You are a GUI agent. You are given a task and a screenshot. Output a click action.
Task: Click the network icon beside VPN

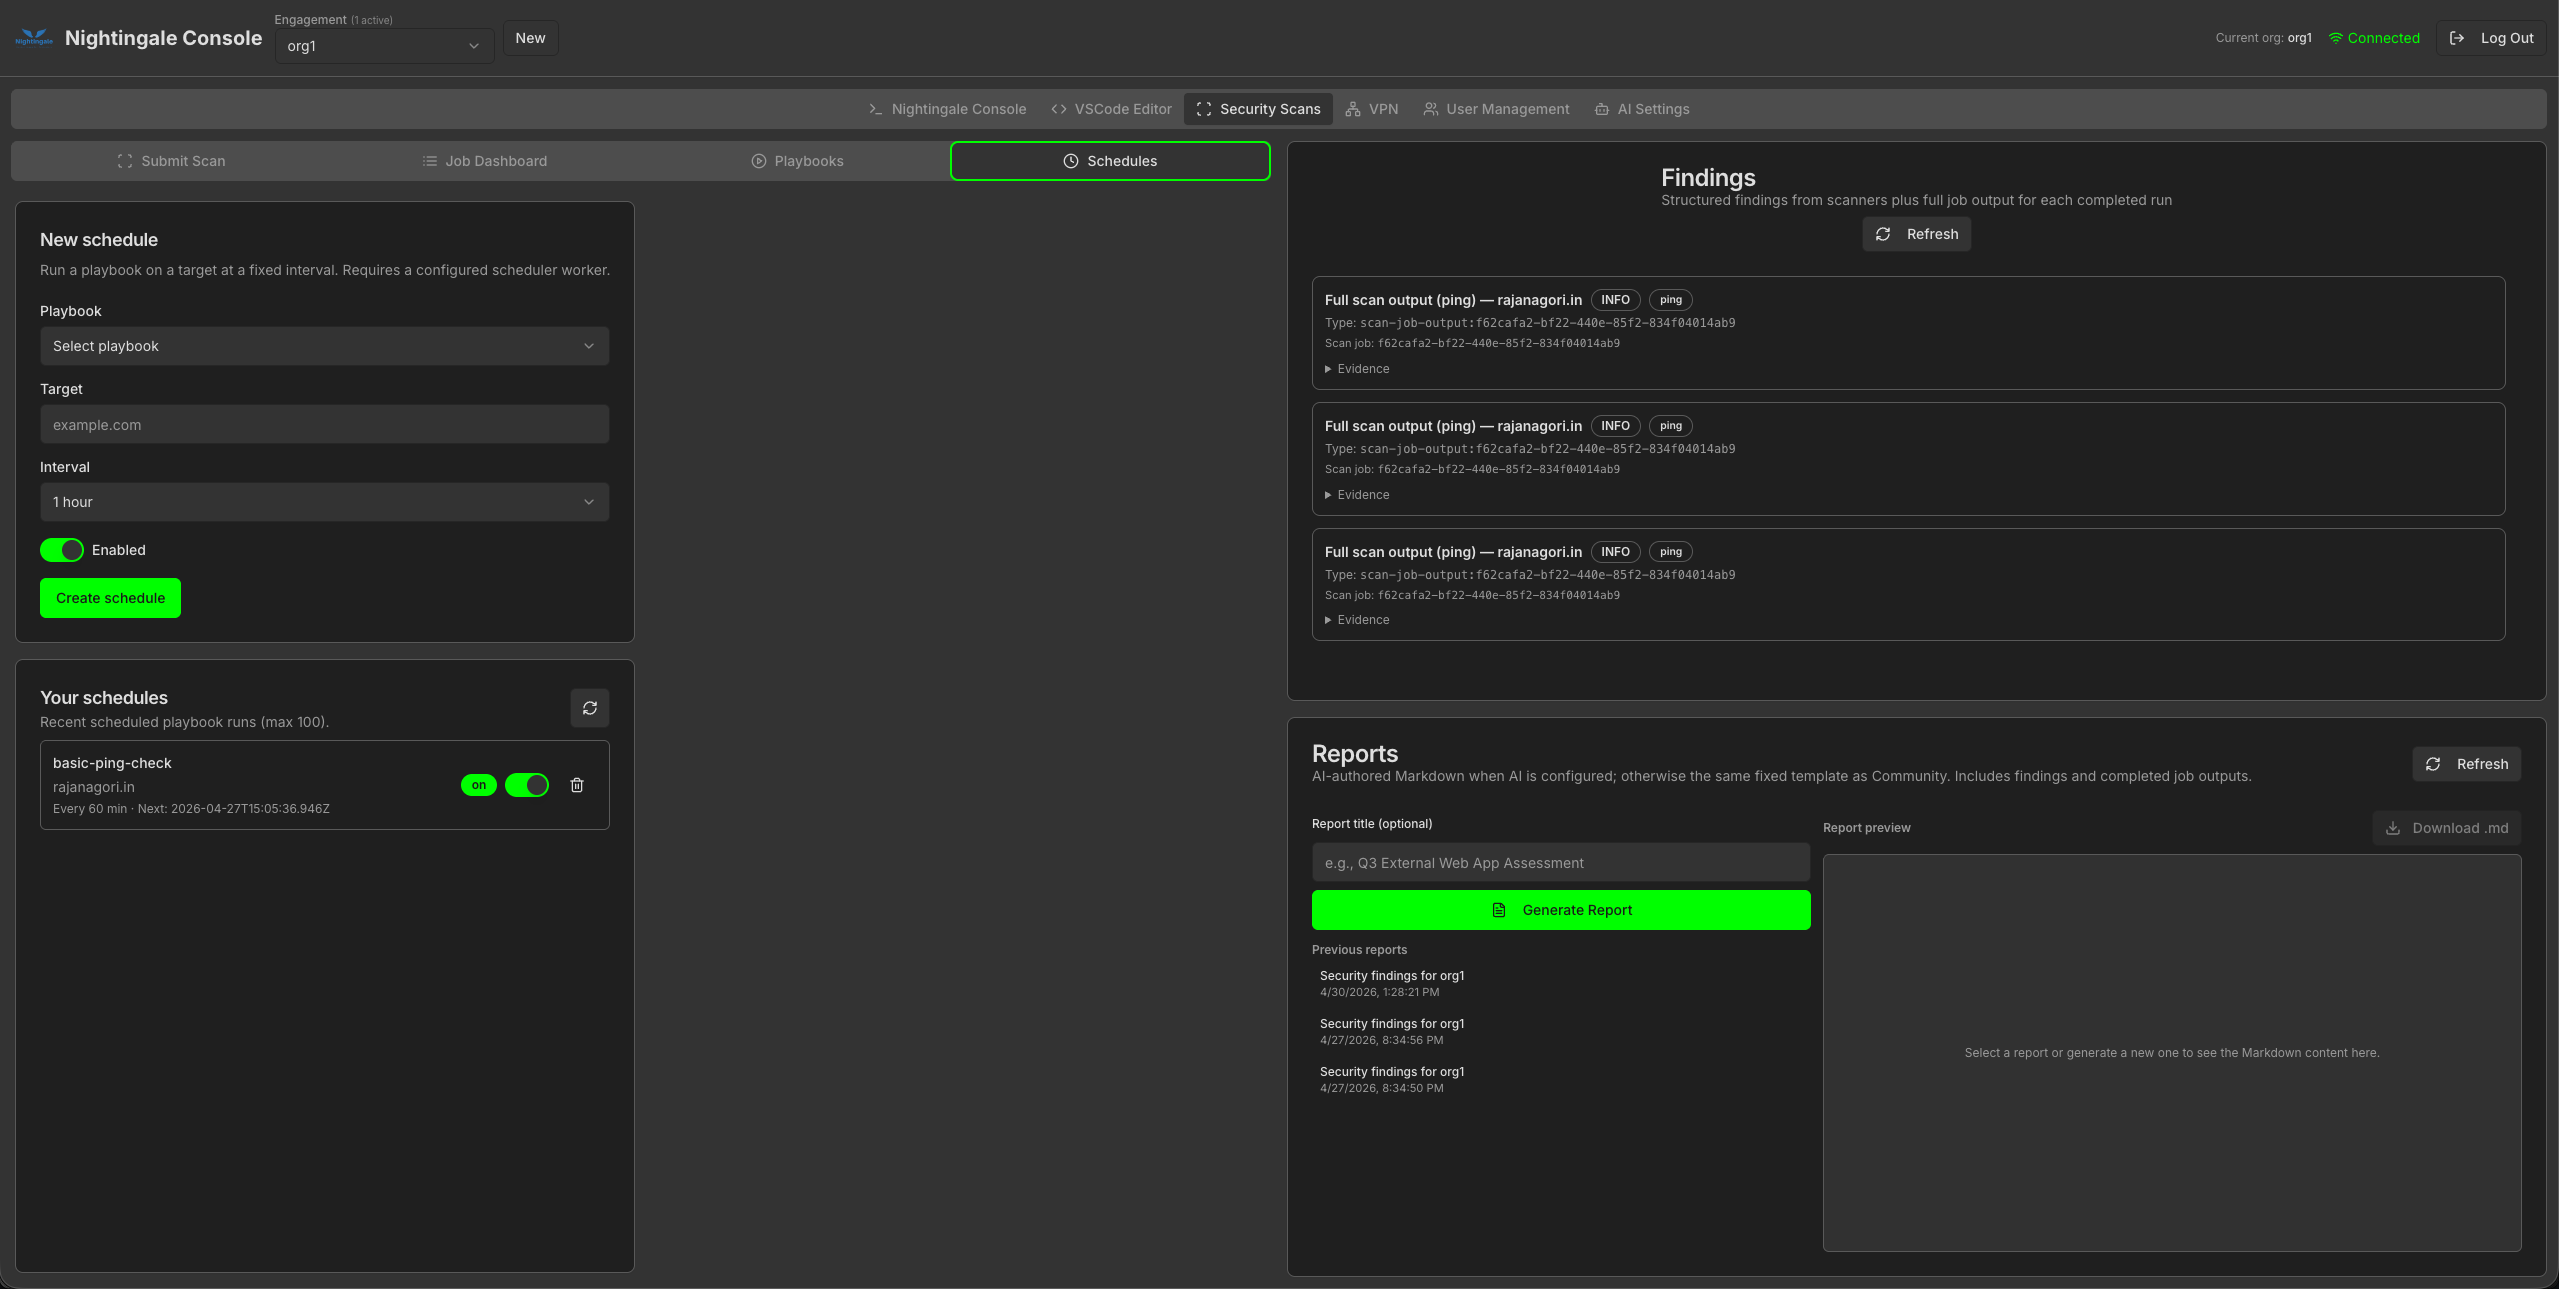click(1352, 109)
